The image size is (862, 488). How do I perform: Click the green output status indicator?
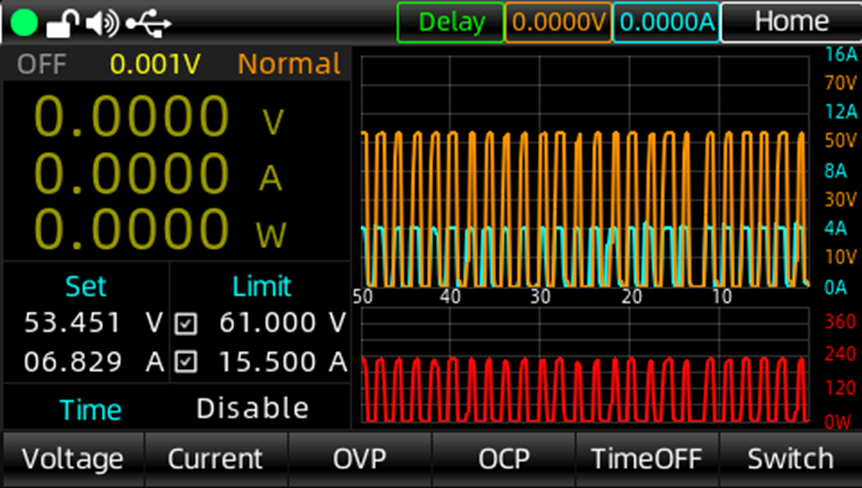[x=26, y=22]
